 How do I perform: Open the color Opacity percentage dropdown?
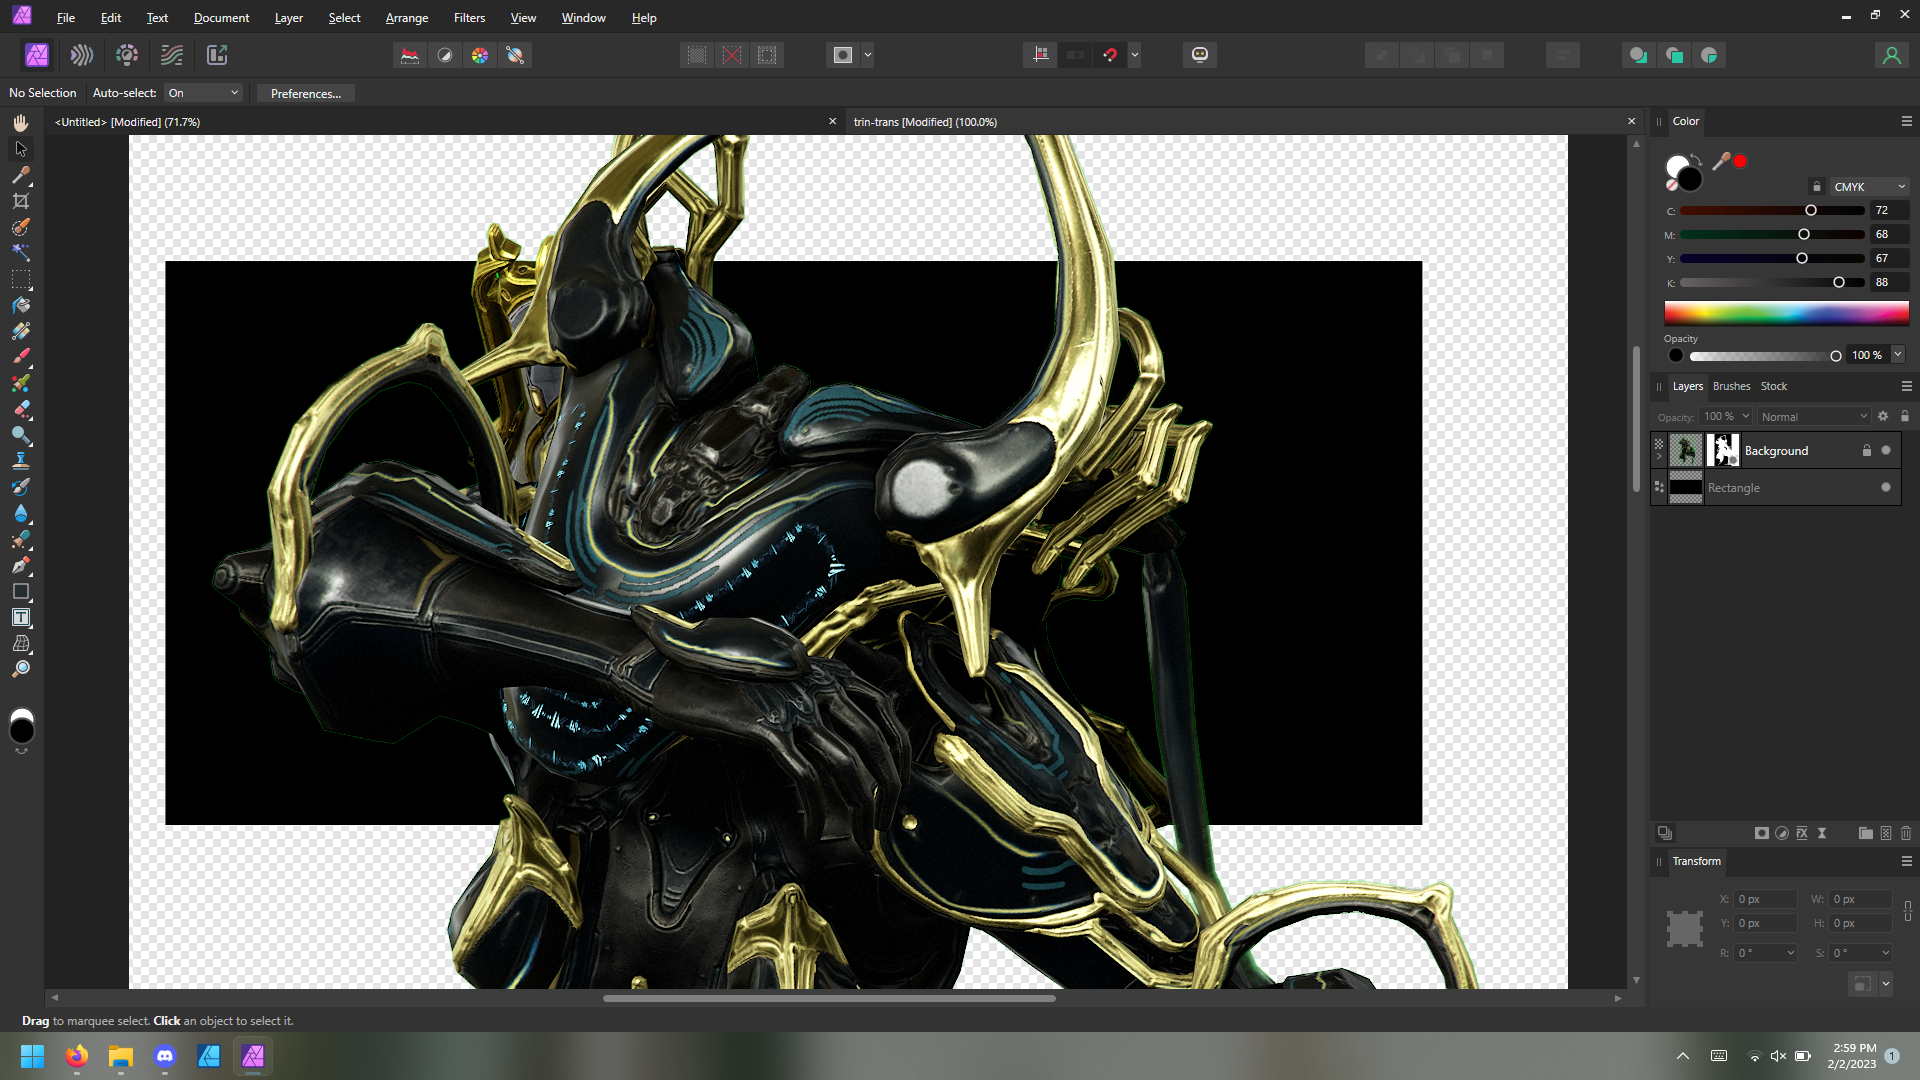click(1898, 354)
